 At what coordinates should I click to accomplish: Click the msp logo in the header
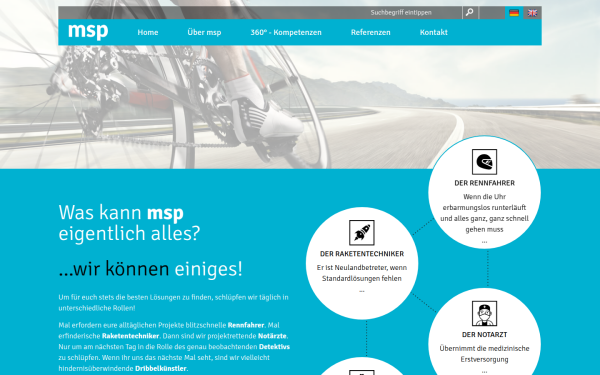pyautogui.click(x=88, y=31)
